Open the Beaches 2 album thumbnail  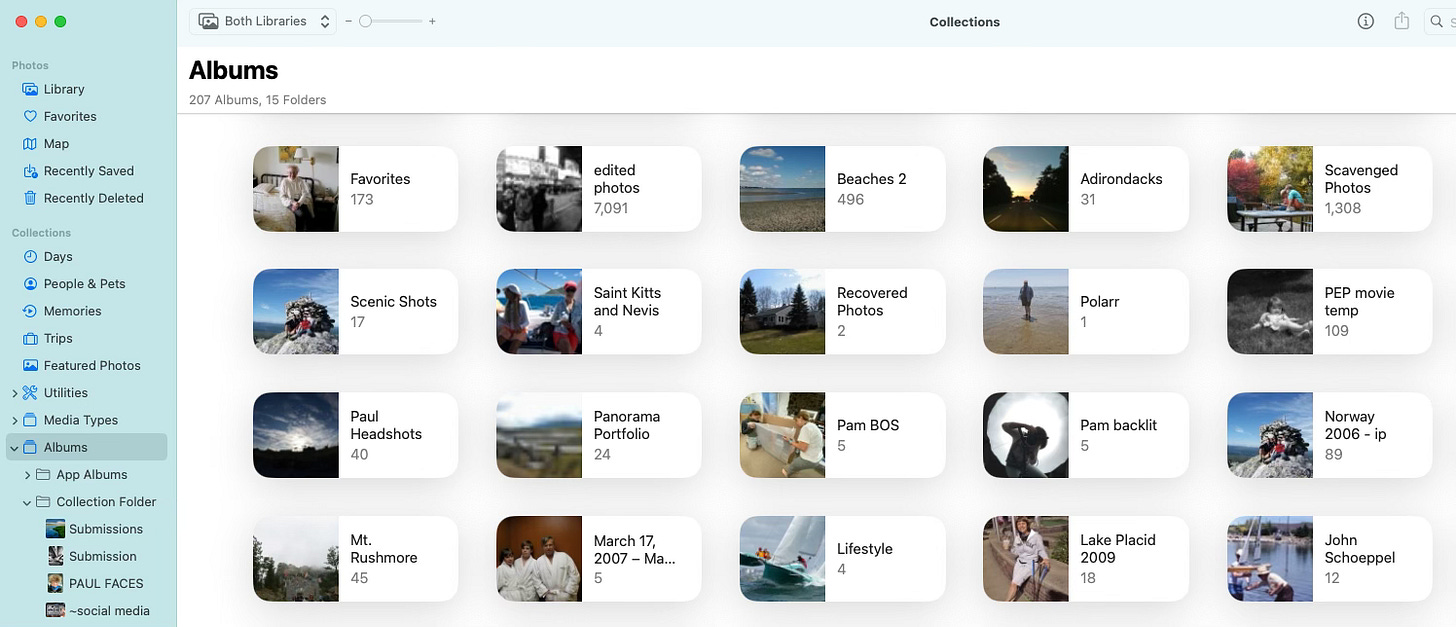[x=783, y=189]
